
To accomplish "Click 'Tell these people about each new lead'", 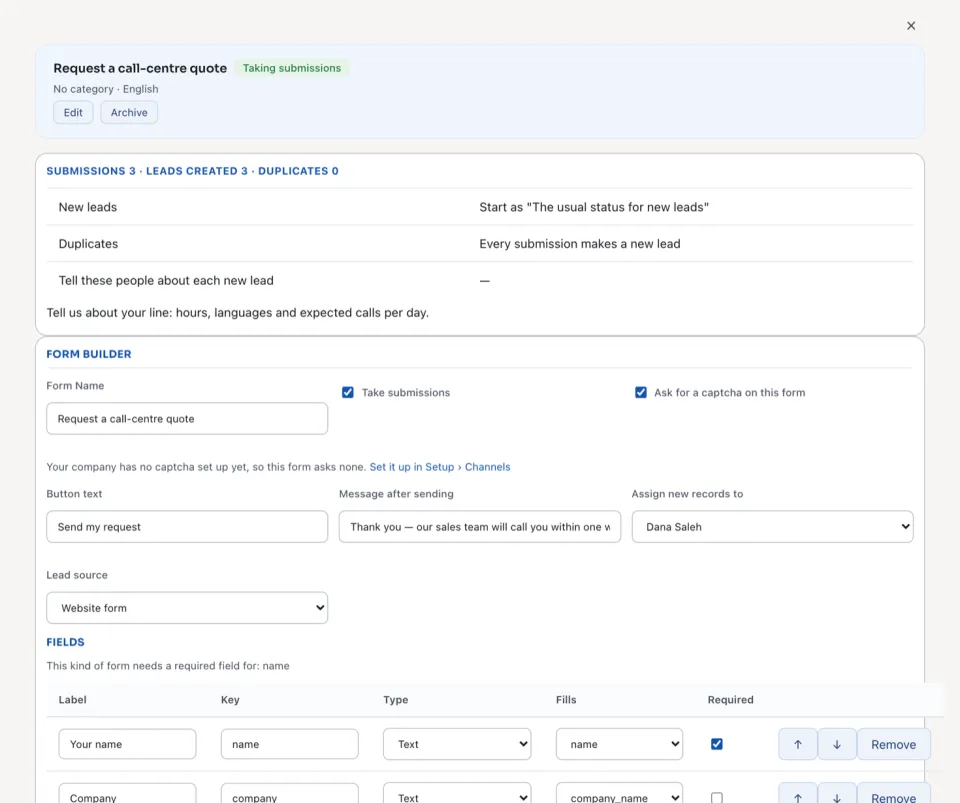I will click(x=166, y=280).
